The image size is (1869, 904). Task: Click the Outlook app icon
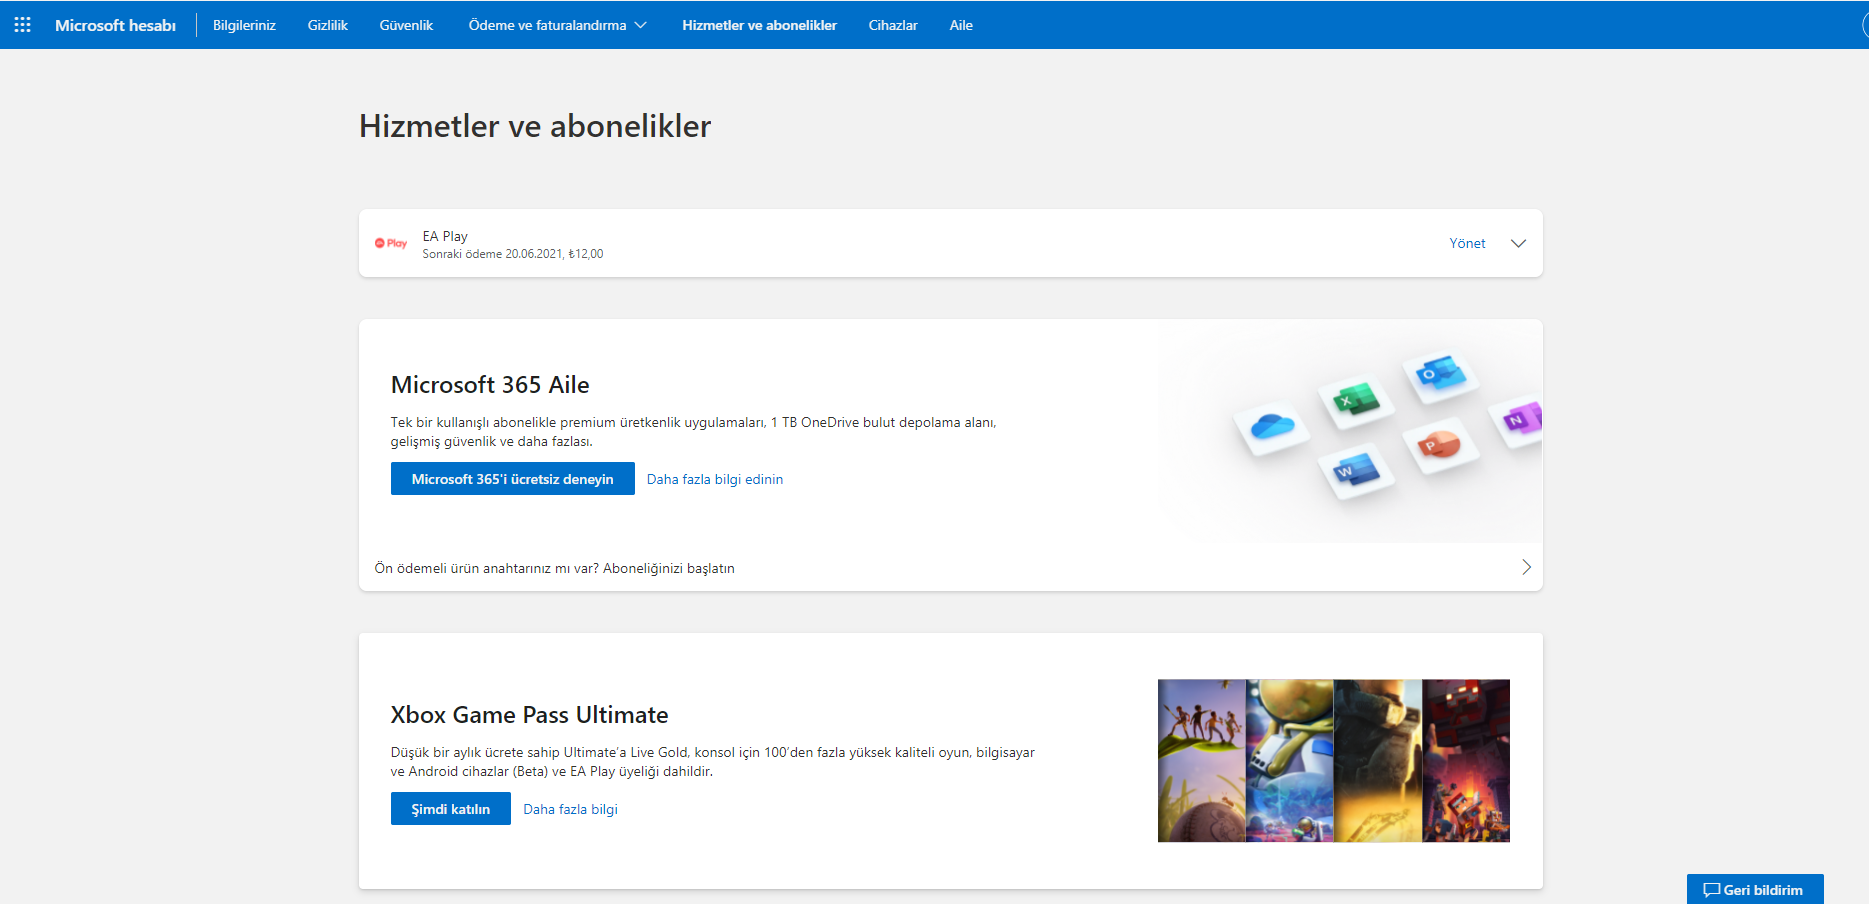coord(1440,375)
